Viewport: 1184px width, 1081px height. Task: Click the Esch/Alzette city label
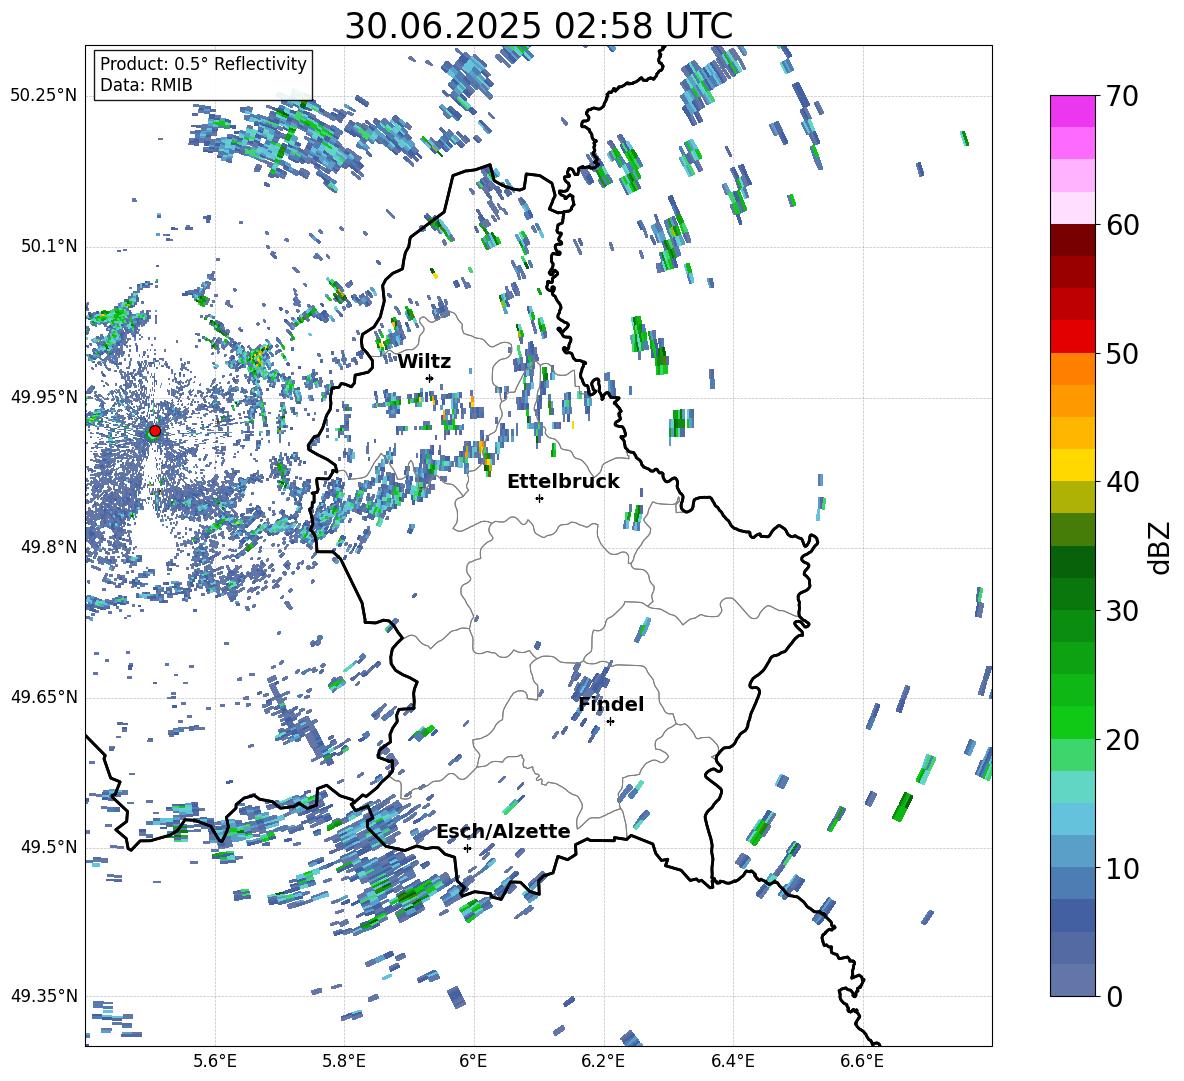tap(504, 831)
